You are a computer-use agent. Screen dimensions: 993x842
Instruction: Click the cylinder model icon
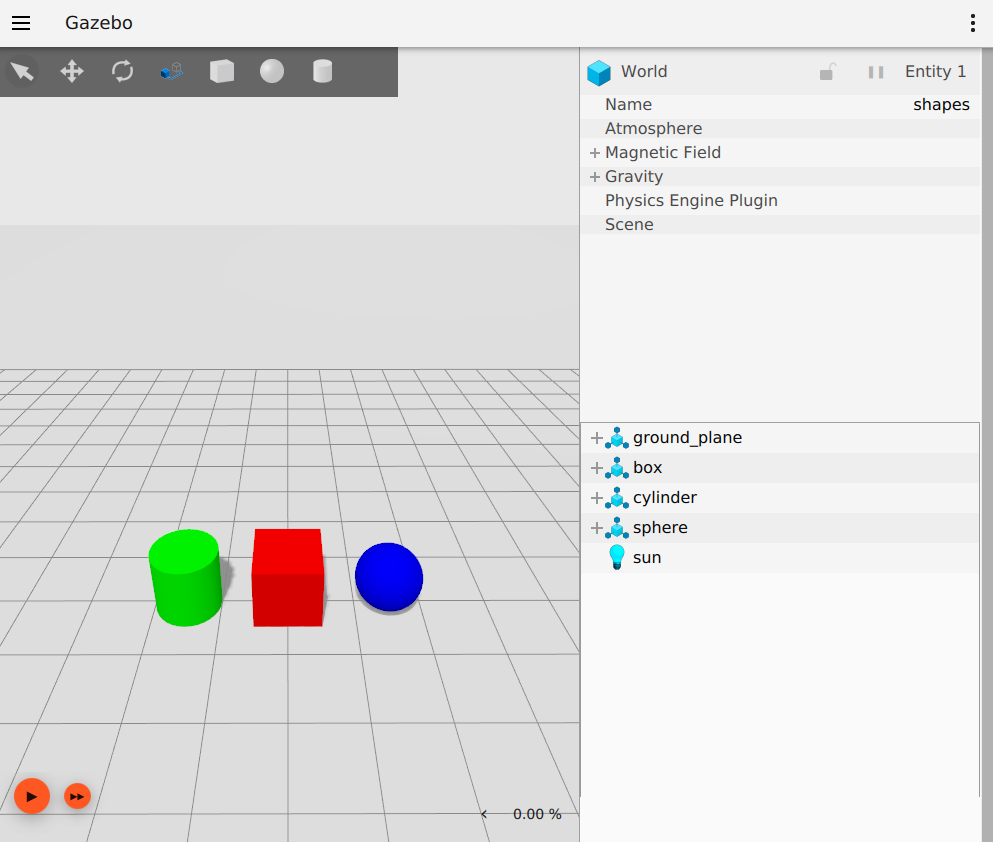(617, 498)
